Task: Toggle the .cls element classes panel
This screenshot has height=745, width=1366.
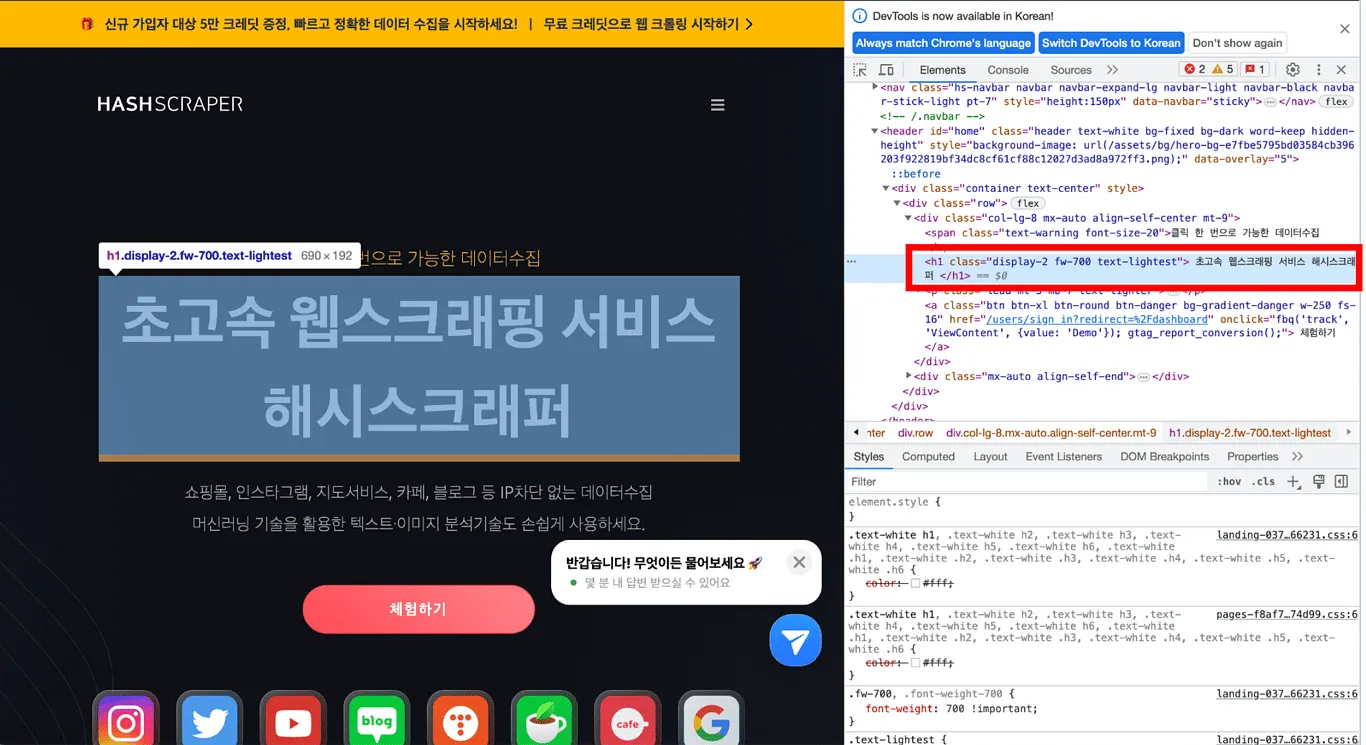Action: click(1264, 482)
